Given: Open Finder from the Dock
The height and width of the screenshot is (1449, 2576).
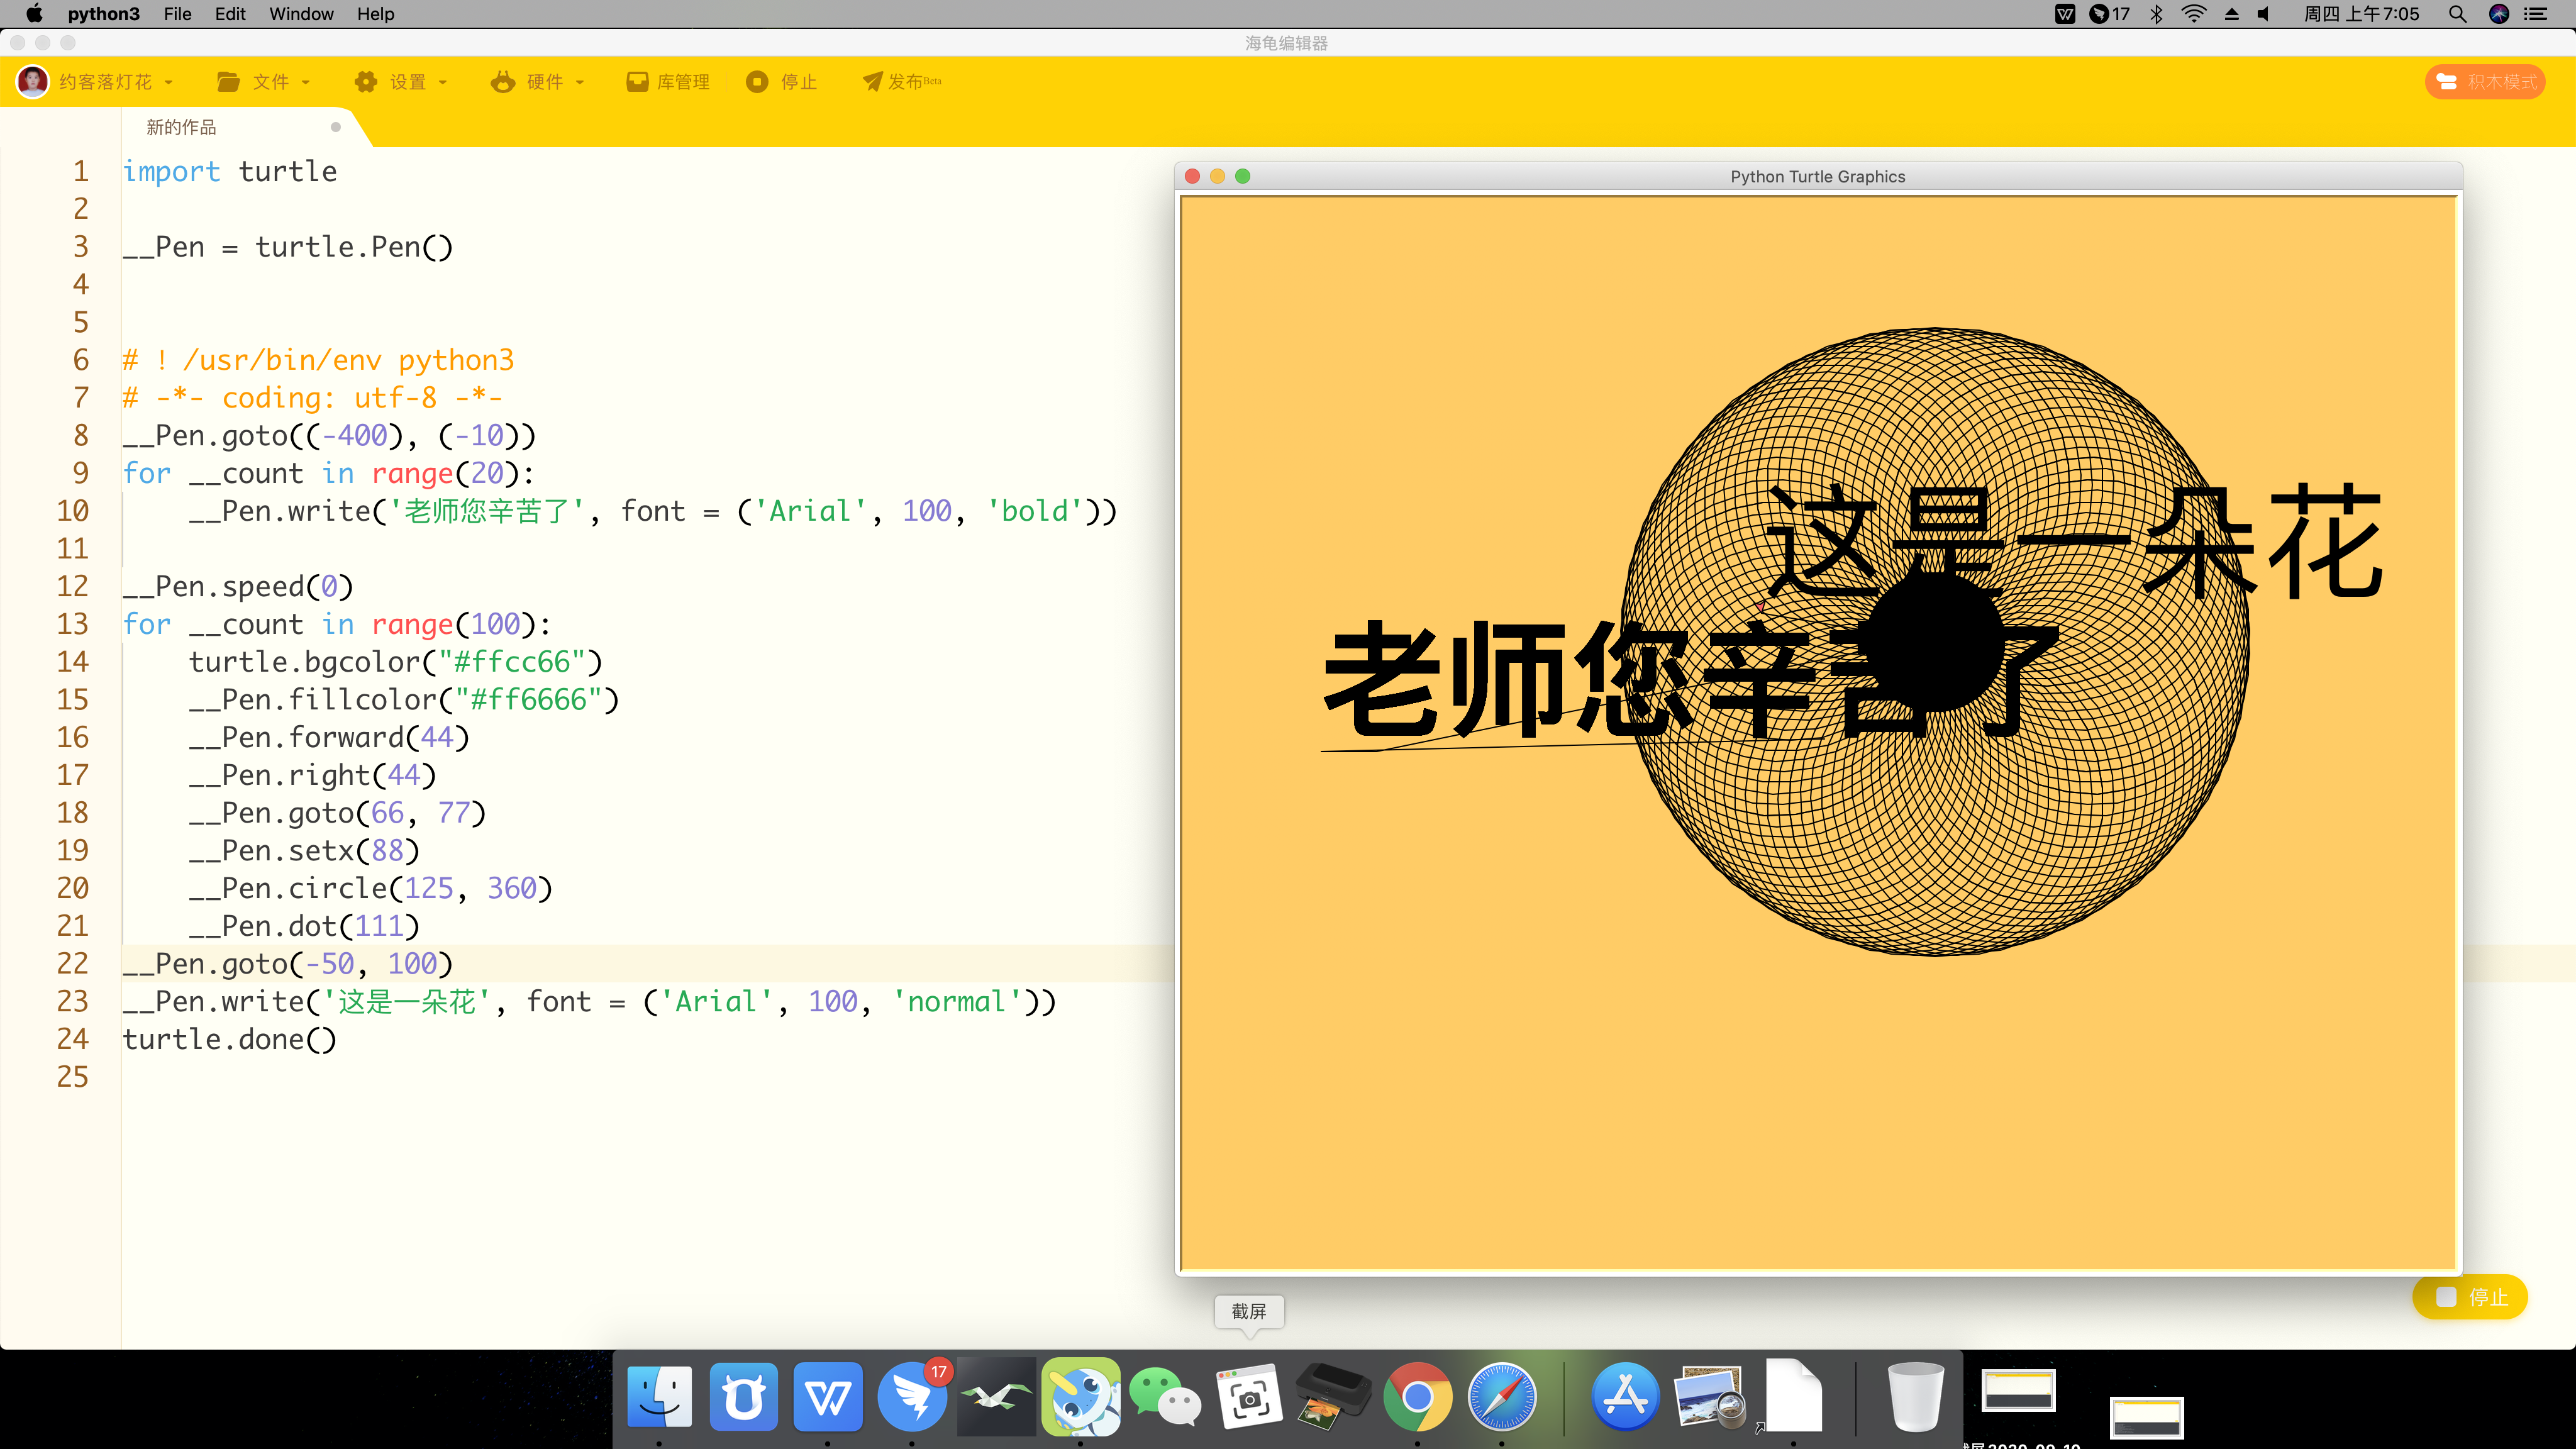Looking at the screenshot, I should tap(659, 1396).
